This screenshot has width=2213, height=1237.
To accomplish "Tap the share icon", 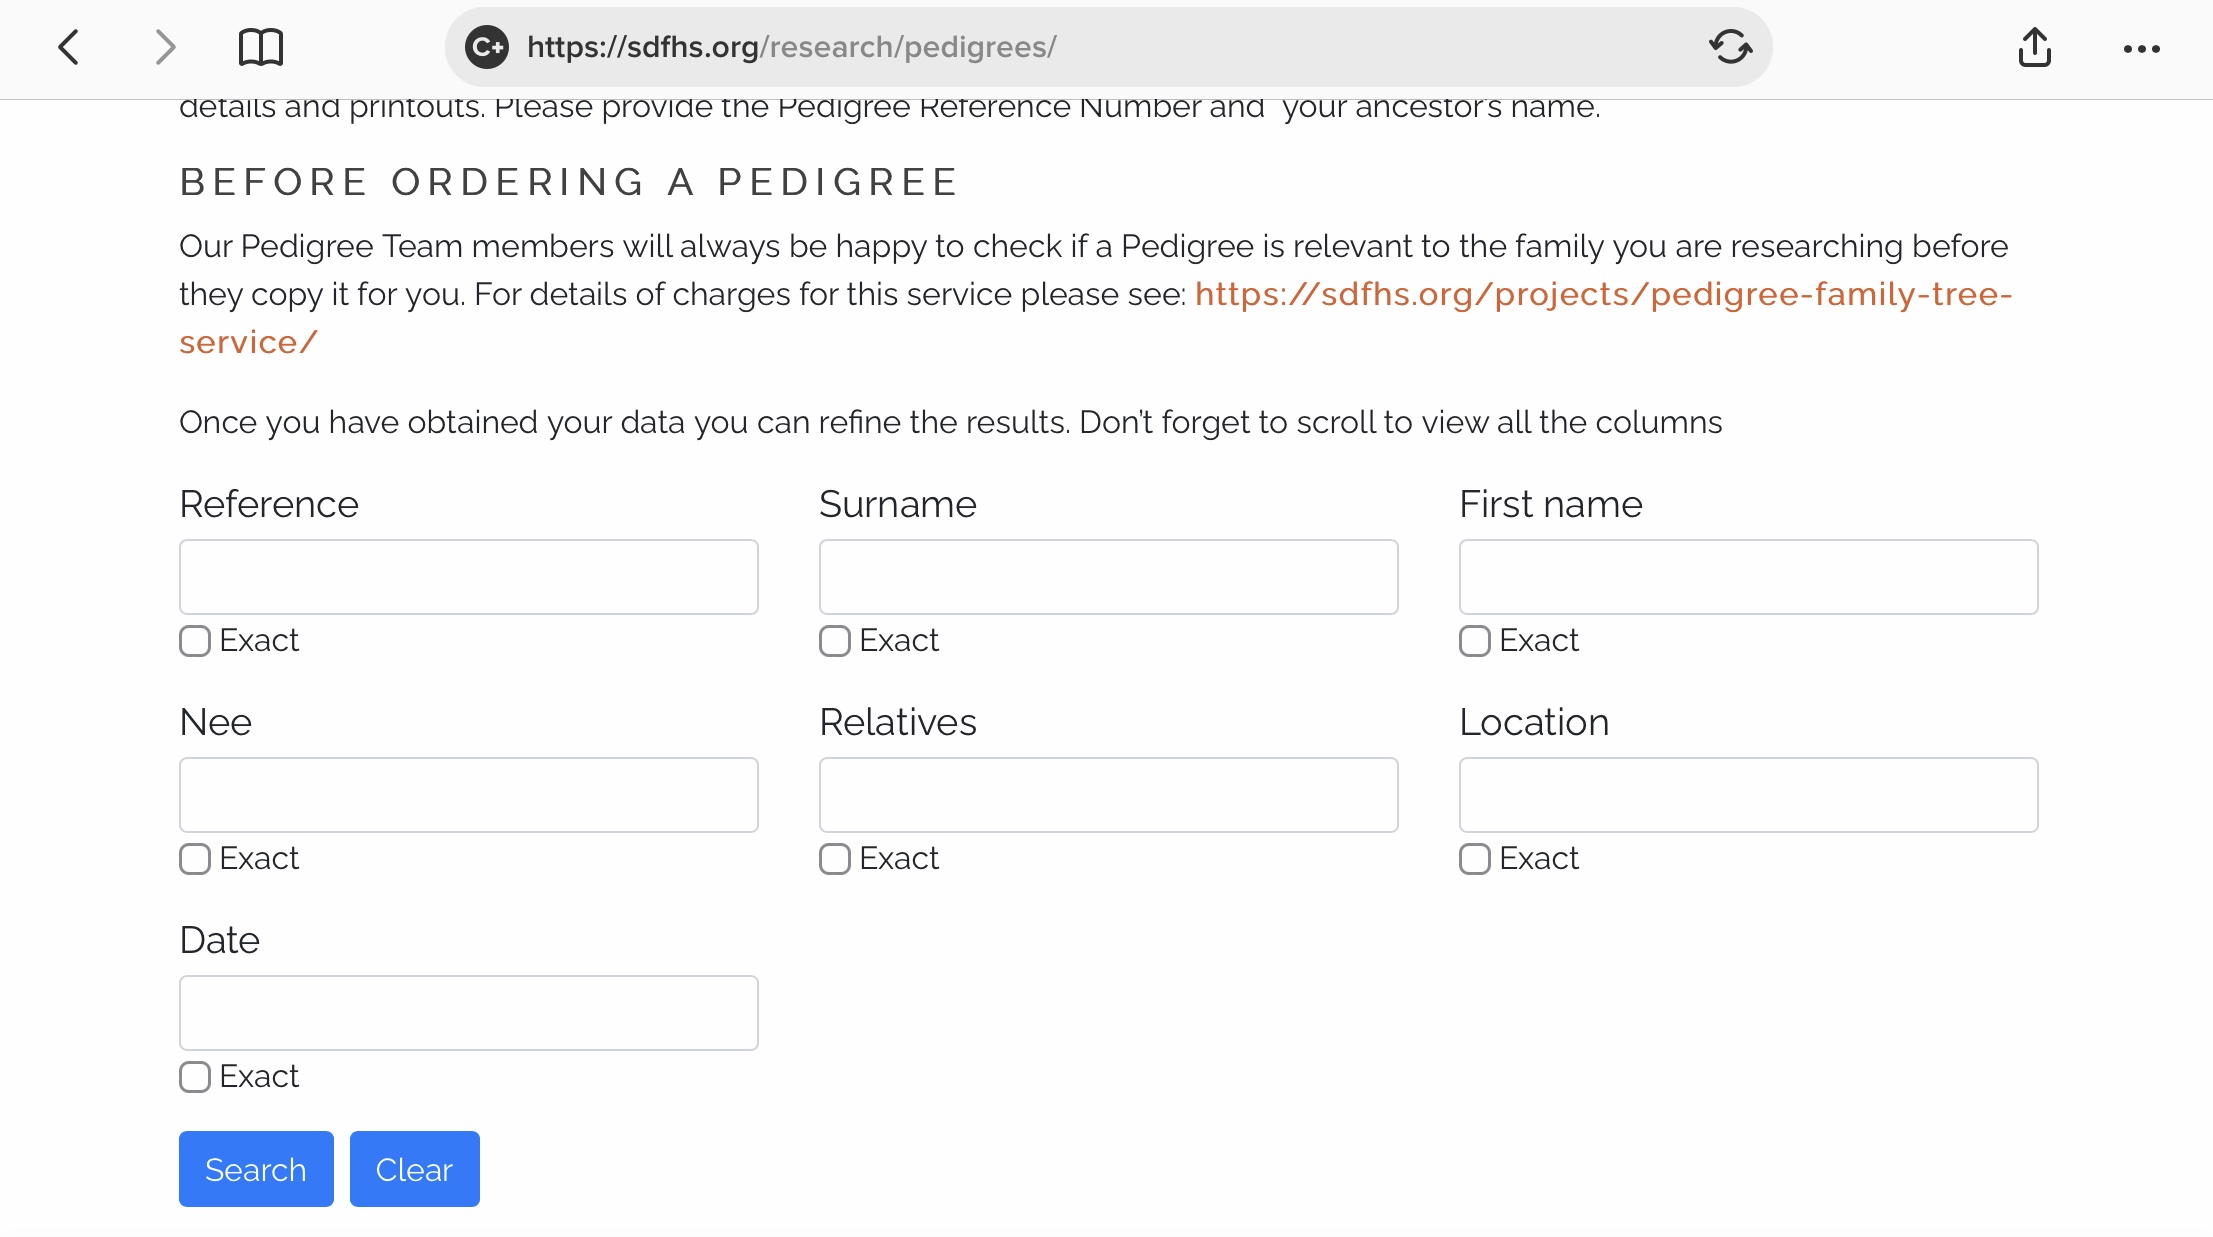I will (2034, 47).
